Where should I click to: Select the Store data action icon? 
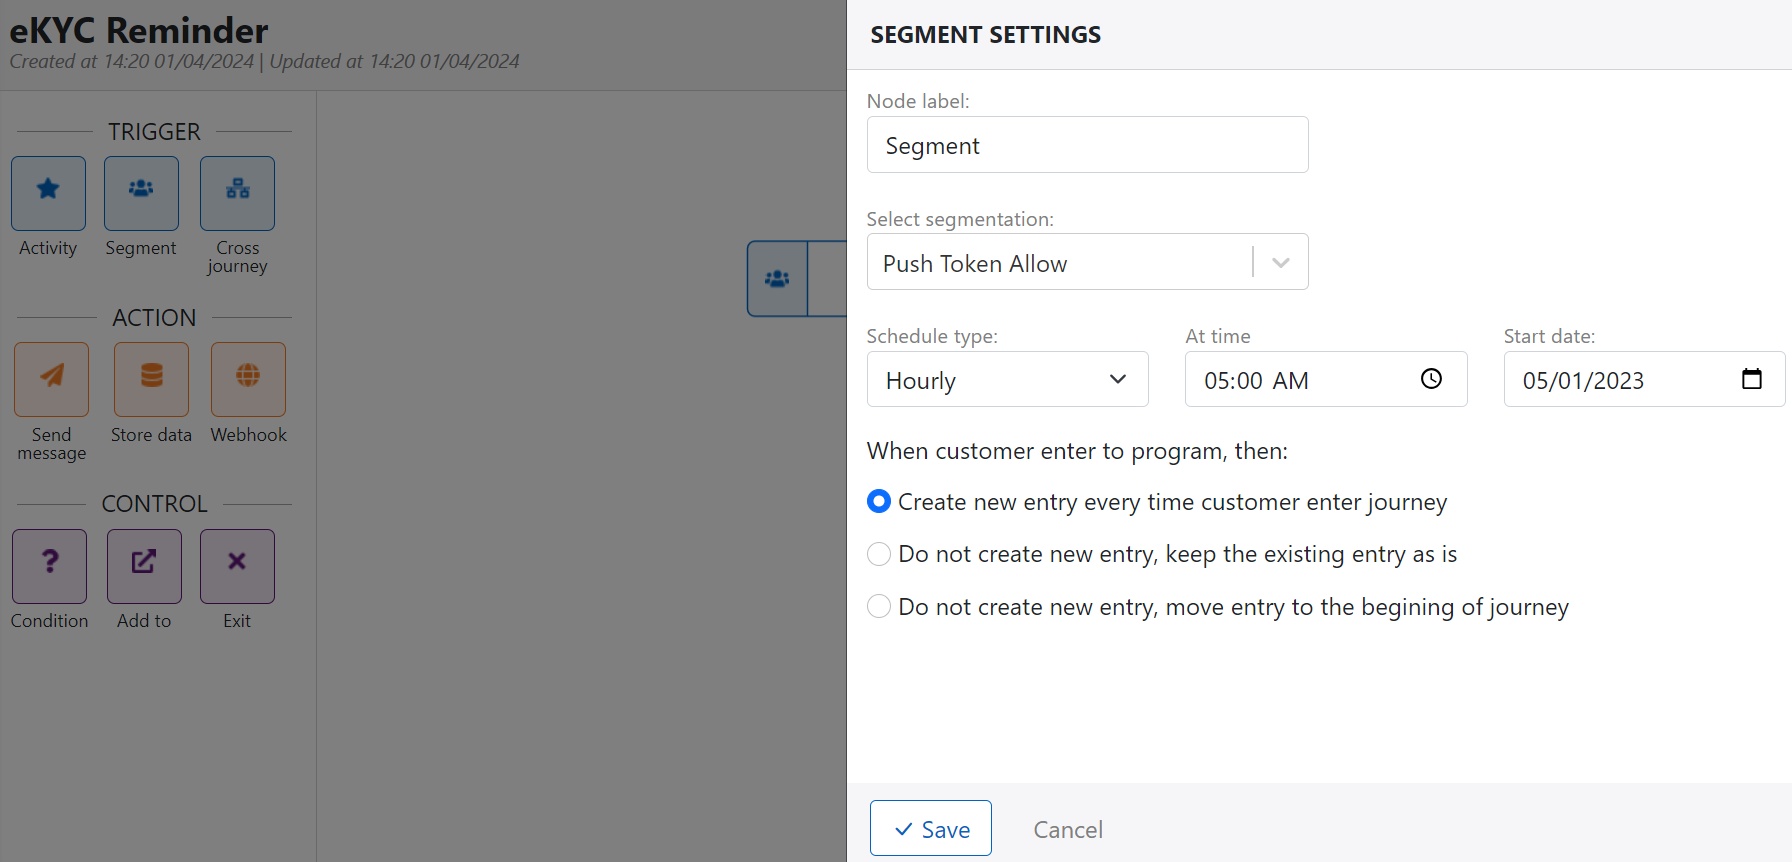pyautogui.click(x=151, y=379)
